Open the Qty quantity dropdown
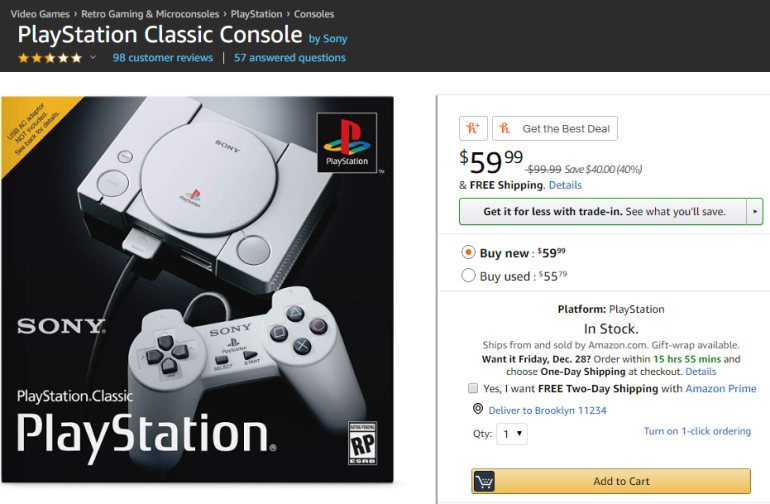This screenshot has height=504, width=770. (x=513, y=434)
